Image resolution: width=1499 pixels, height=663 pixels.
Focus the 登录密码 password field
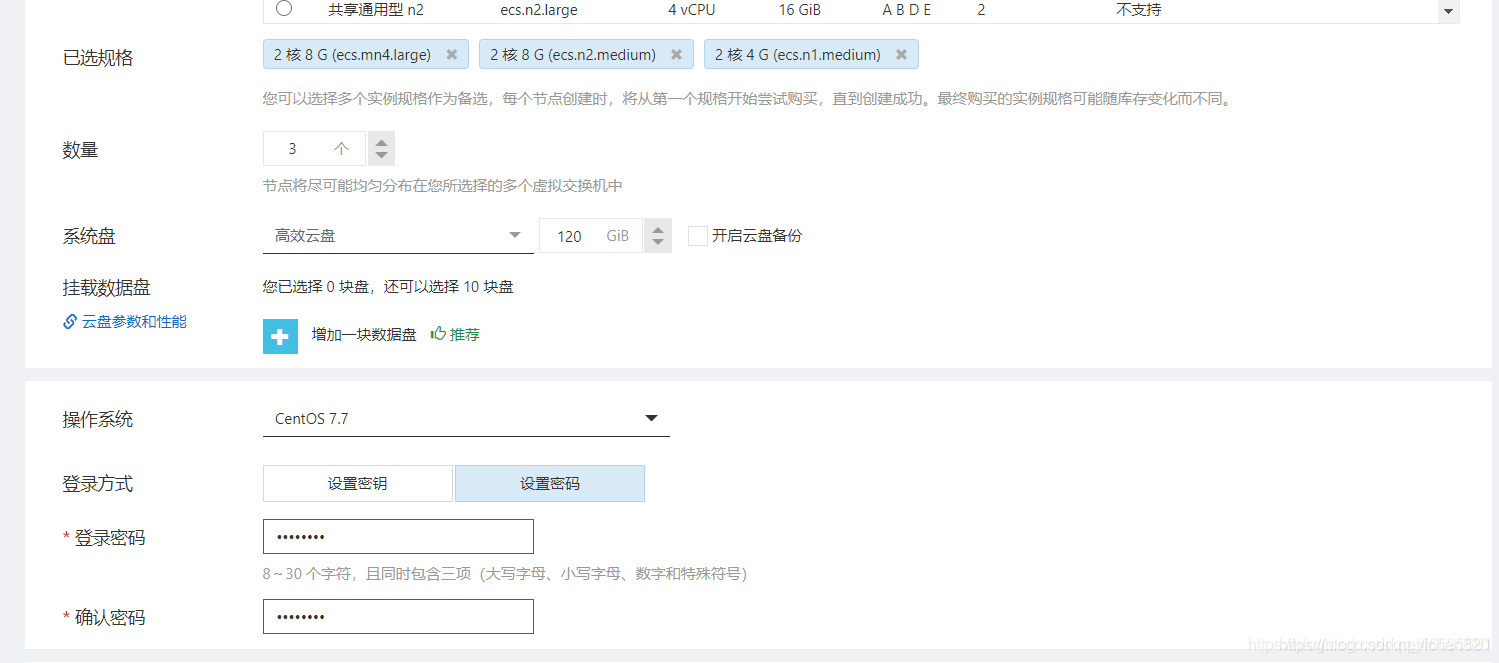pyautogui.click(x=398, y=536)
